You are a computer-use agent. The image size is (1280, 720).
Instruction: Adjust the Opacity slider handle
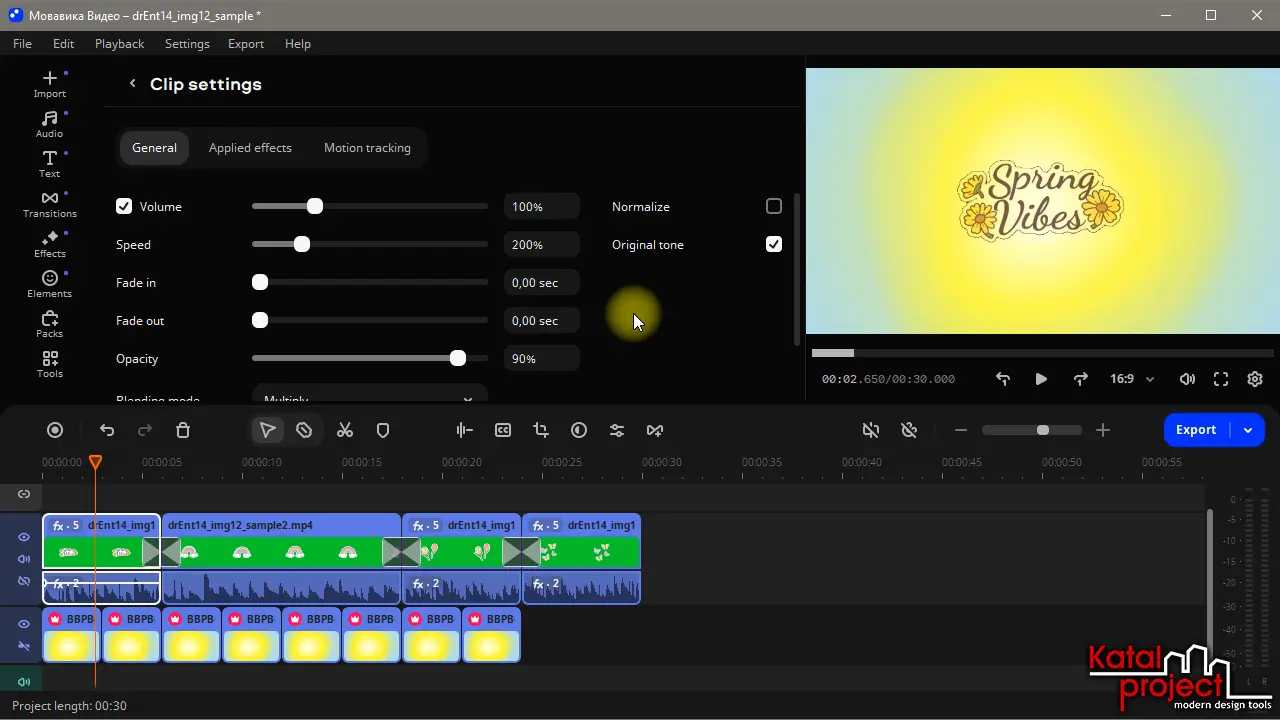click(458, 358)
